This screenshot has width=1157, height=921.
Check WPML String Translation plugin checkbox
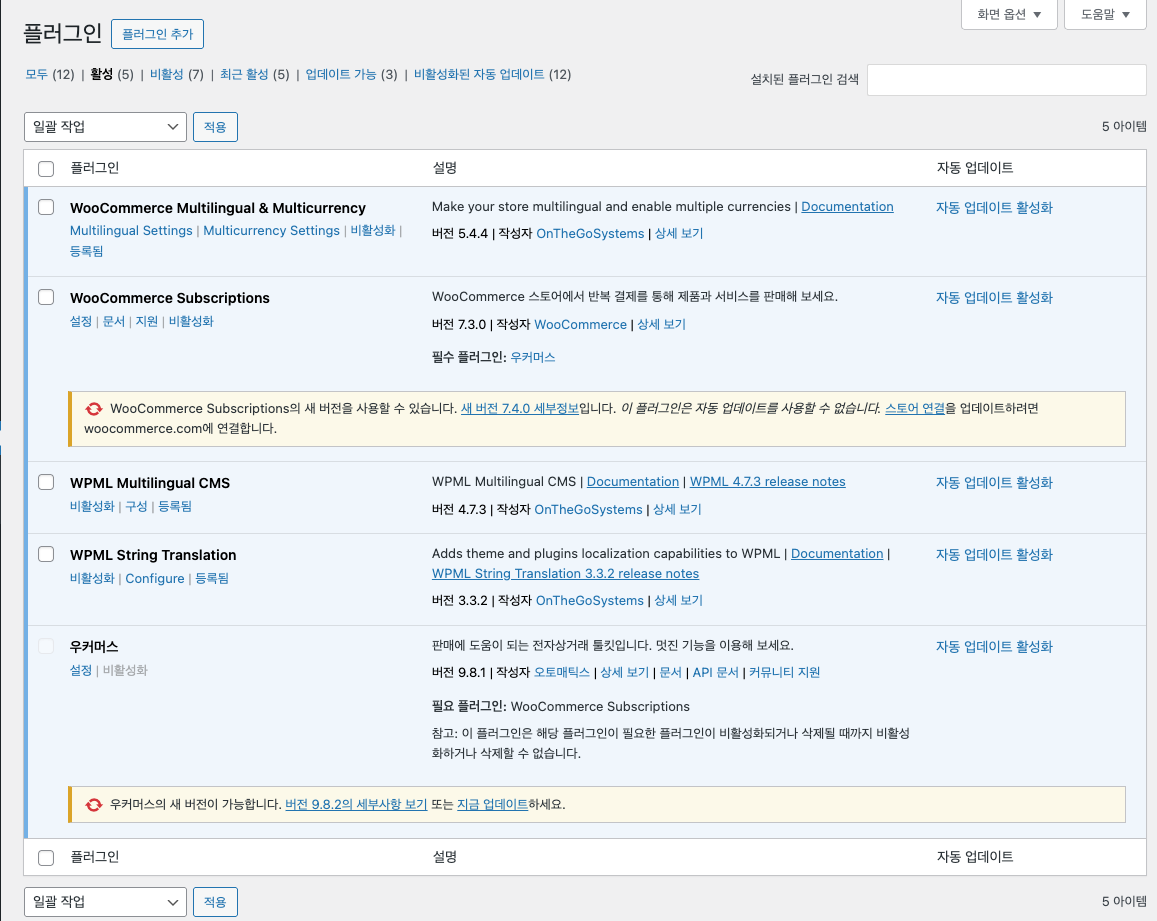[x=46, y=553]
